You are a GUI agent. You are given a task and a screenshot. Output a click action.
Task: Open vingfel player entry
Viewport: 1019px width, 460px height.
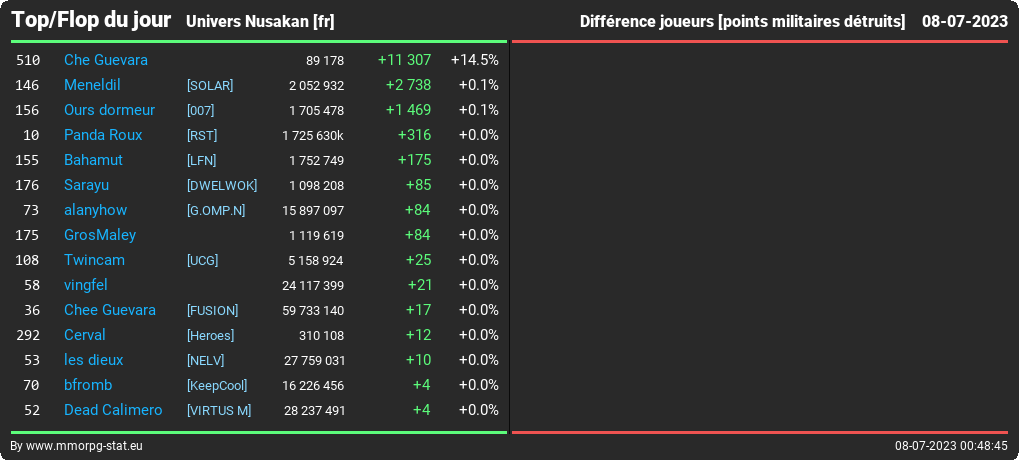(85, 285)
